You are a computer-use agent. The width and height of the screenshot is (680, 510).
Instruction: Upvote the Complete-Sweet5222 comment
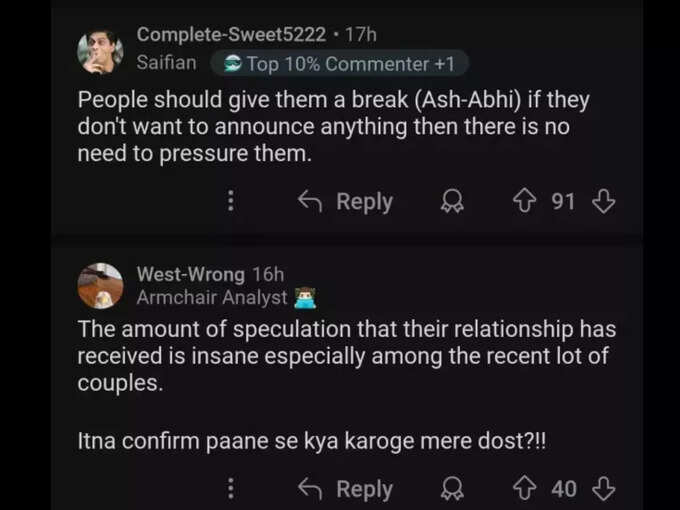[x=525, y=201]
